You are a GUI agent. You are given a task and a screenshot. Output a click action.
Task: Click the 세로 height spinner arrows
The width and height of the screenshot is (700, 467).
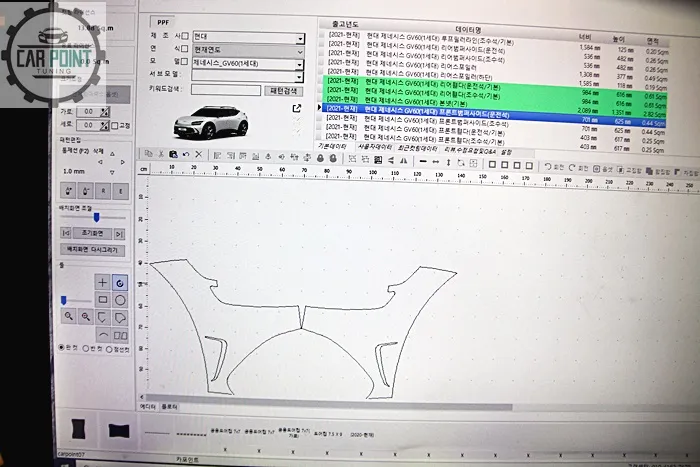pos(104,125)
